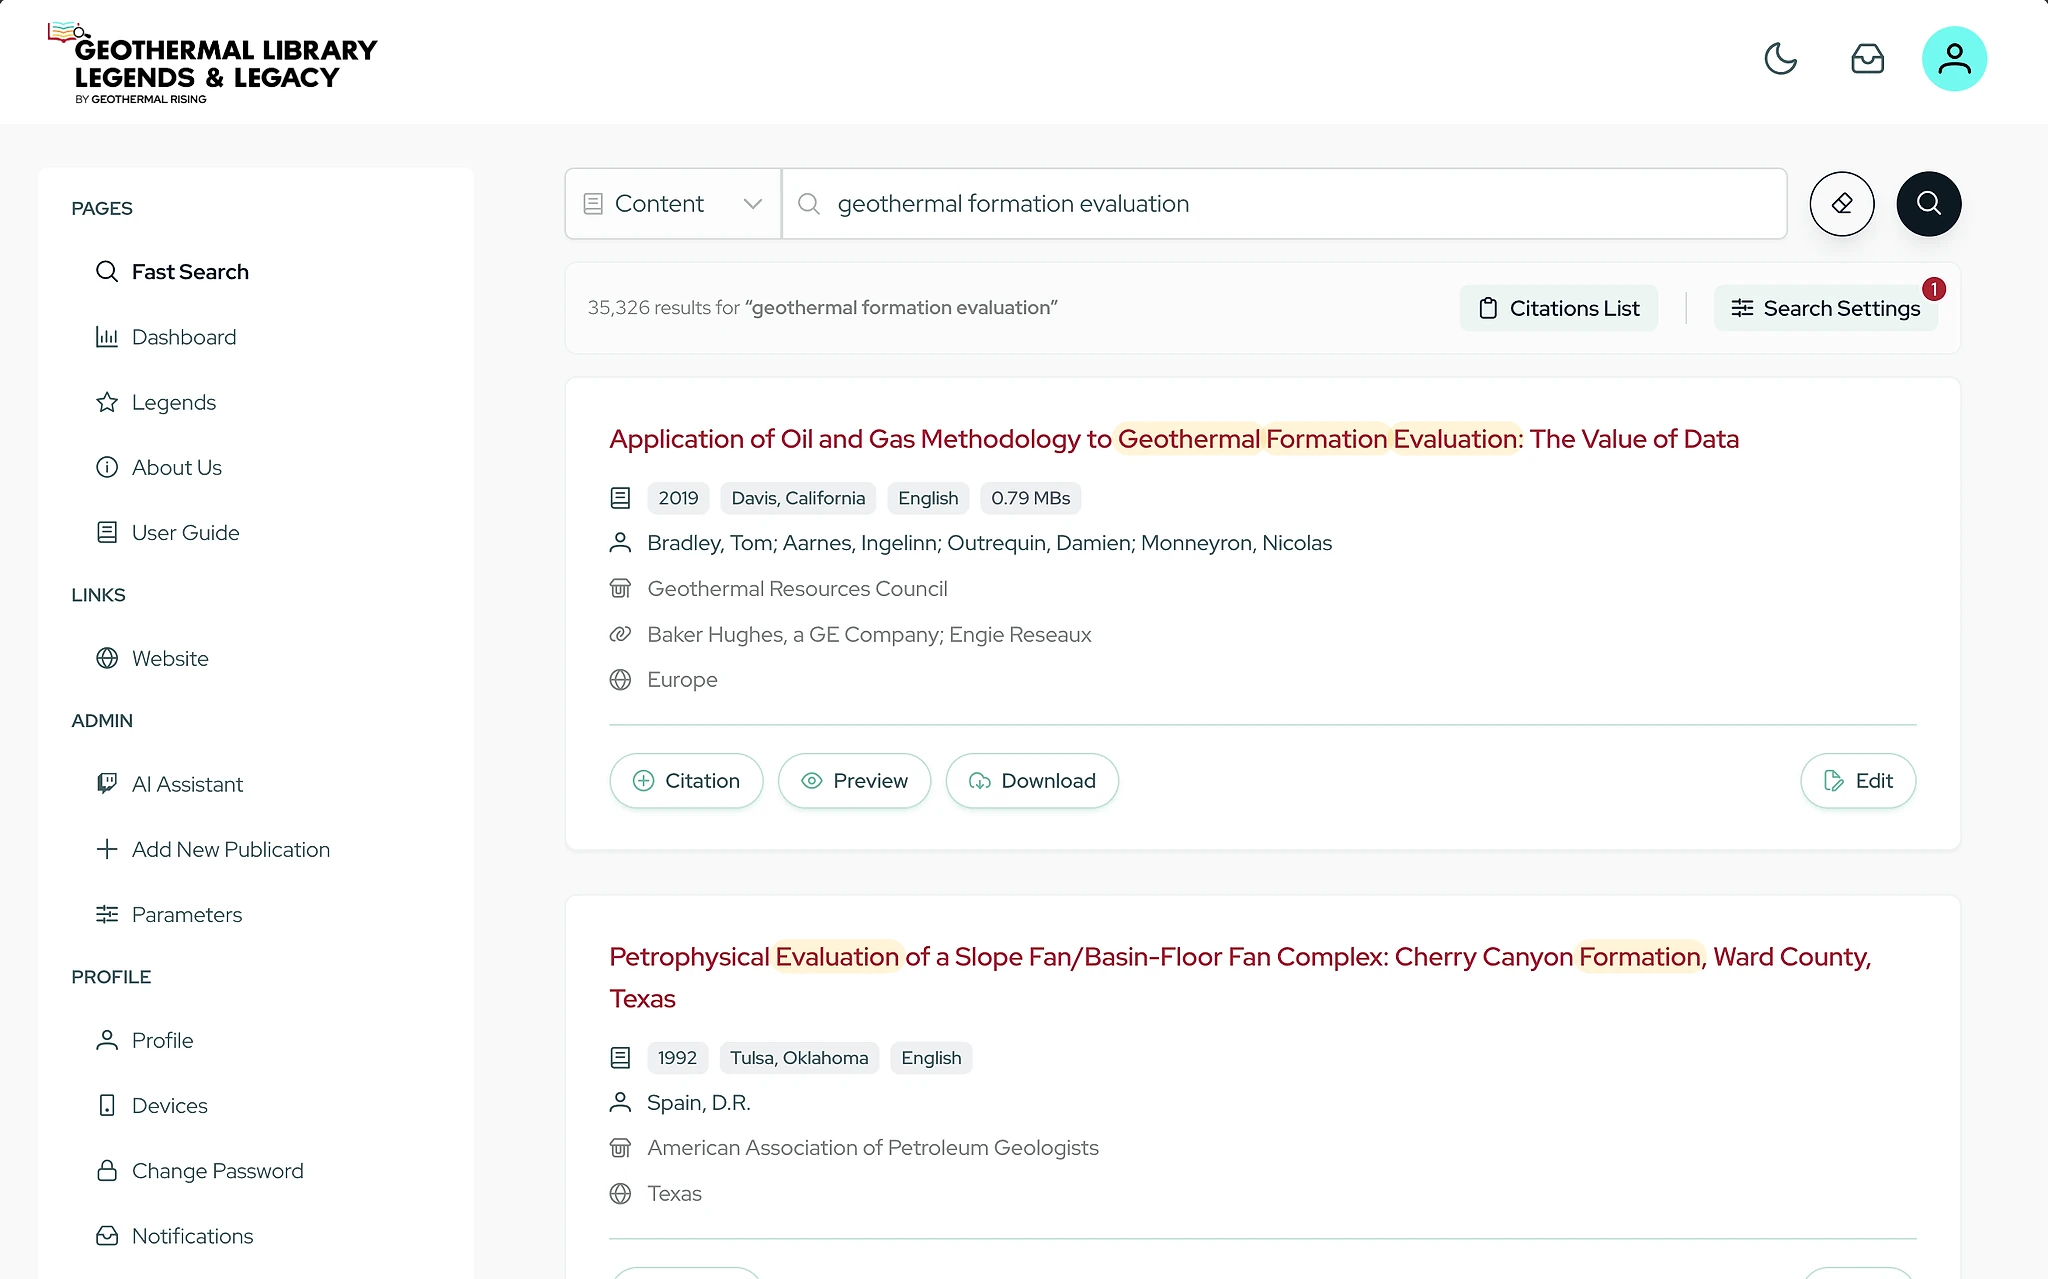Open the Legends page

click(173, 402)
